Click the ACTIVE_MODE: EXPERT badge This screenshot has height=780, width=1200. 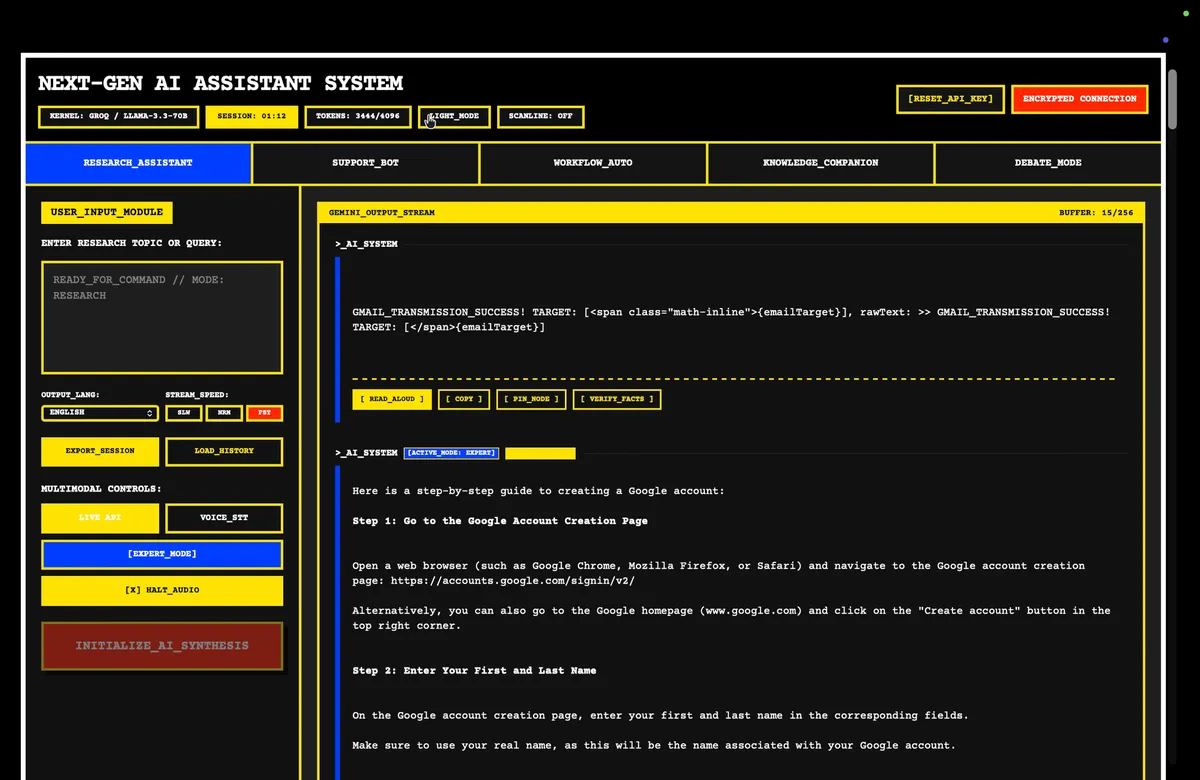click(451, 453)
